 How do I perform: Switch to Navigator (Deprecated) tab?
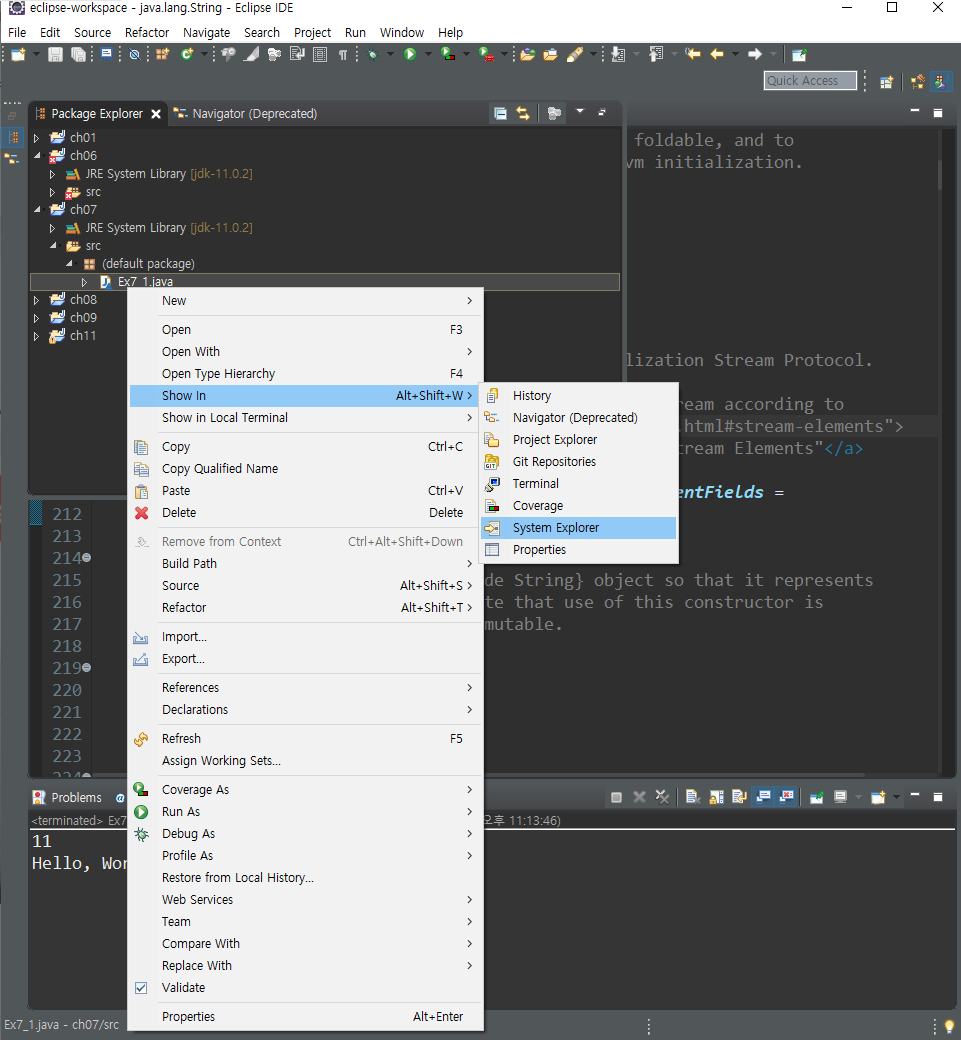[245, 113]
